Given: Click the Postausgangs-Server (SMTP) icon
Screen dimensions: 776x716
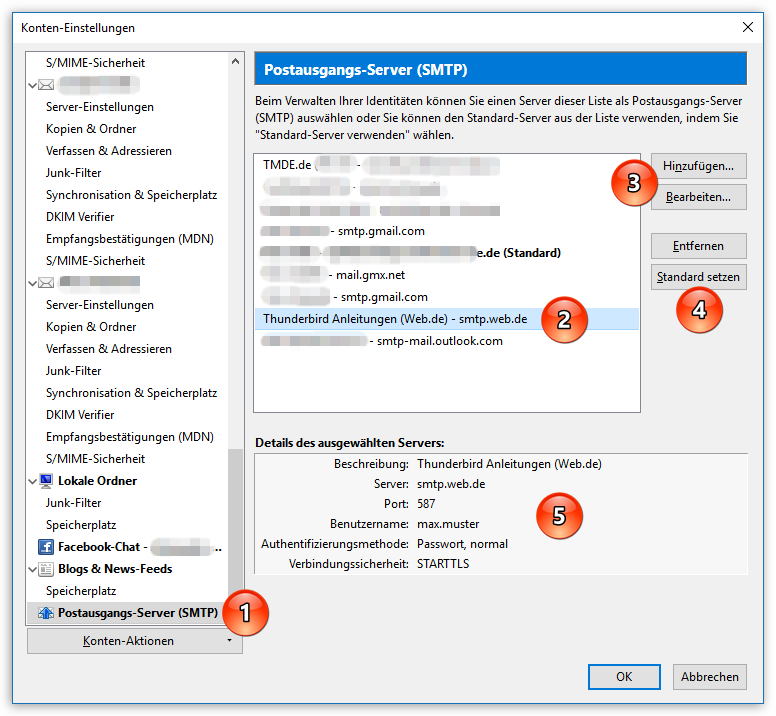Looking at the screenshot, I should 46,613.
